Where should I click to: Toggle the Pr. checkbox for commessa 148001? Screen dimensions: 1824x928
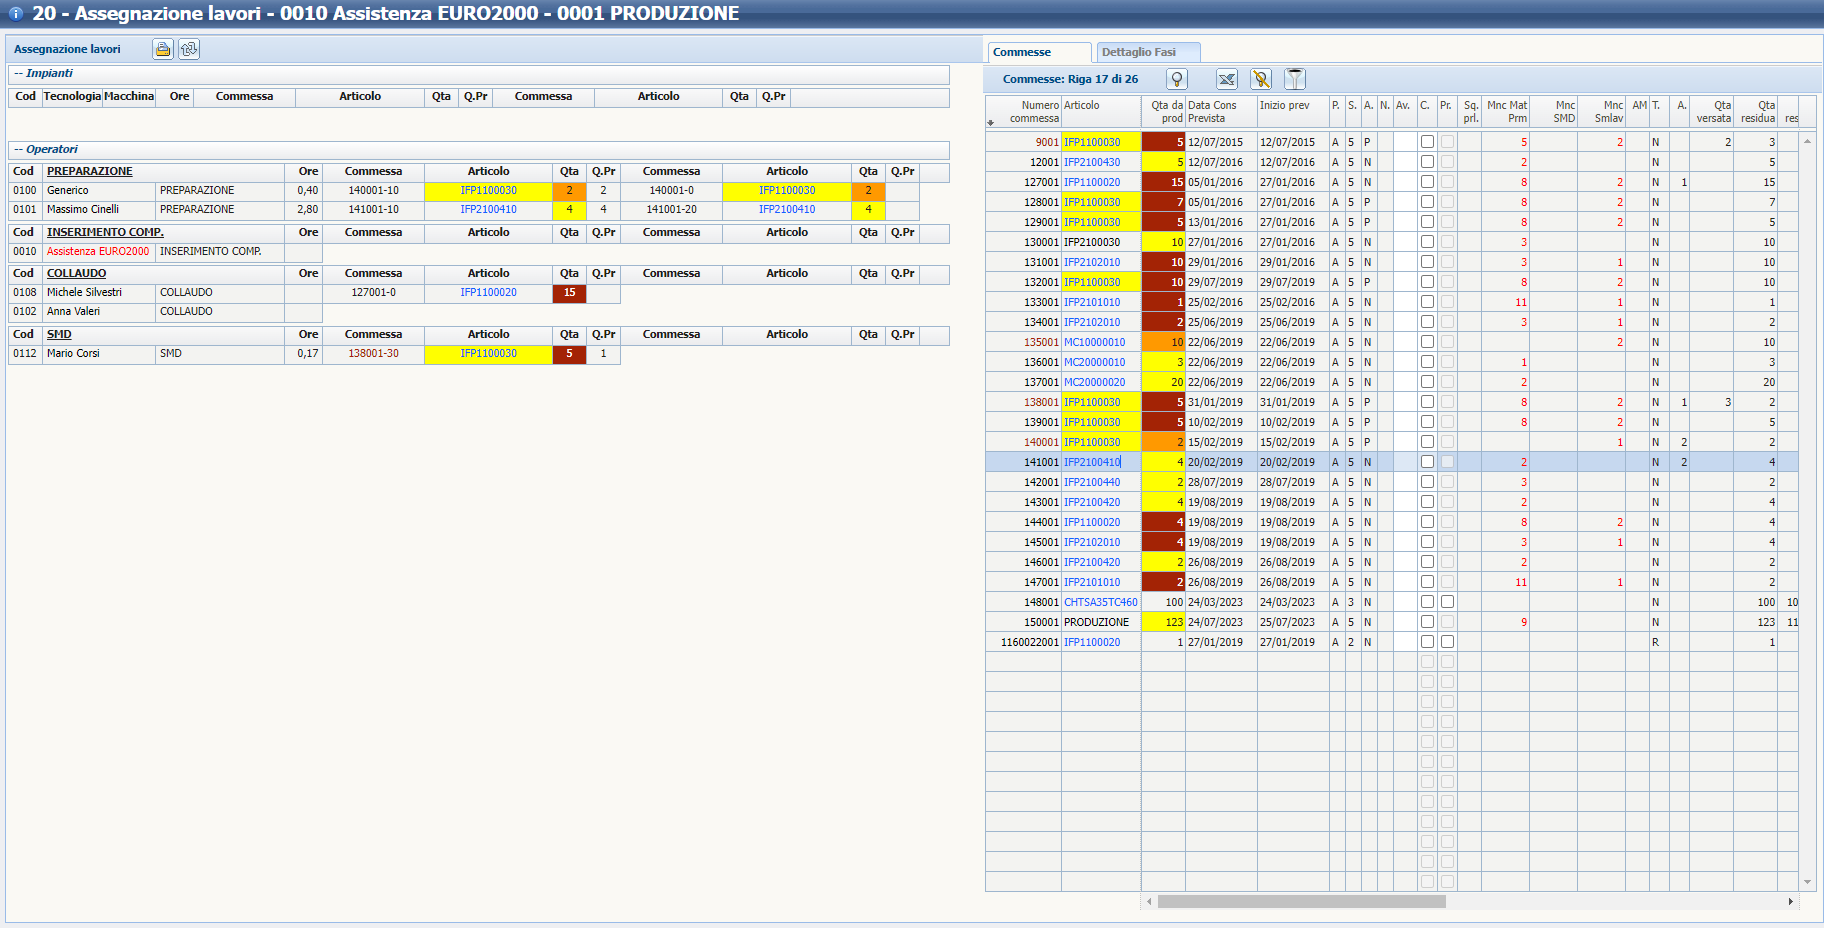point(1447,602)
